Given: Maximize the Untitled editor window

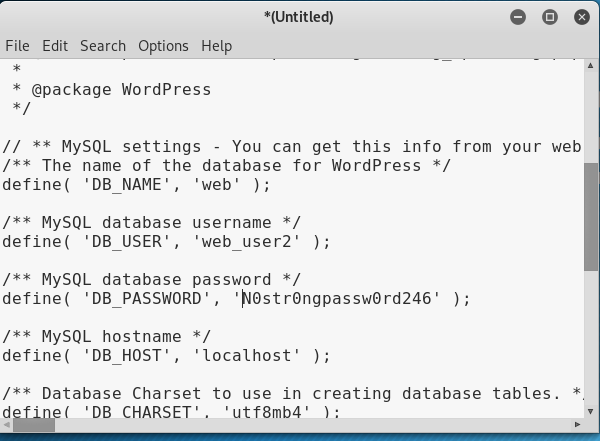Looking at the screenshot, I should click(550, 17).
